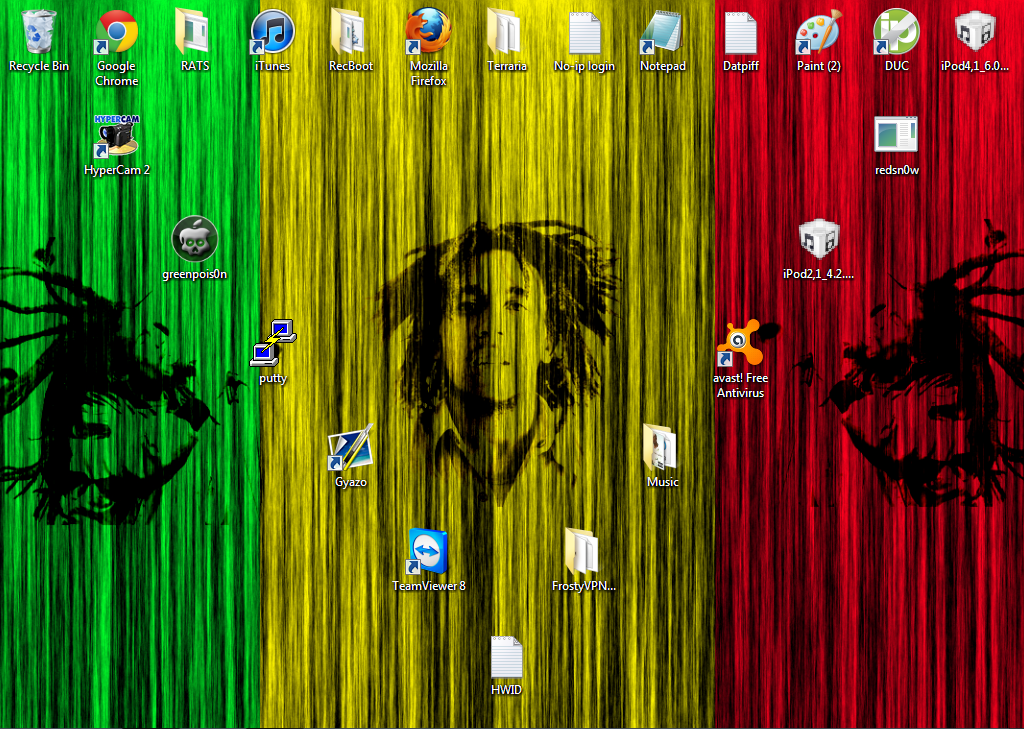
Task: Select the HWID text file
Action: point(506,656)
